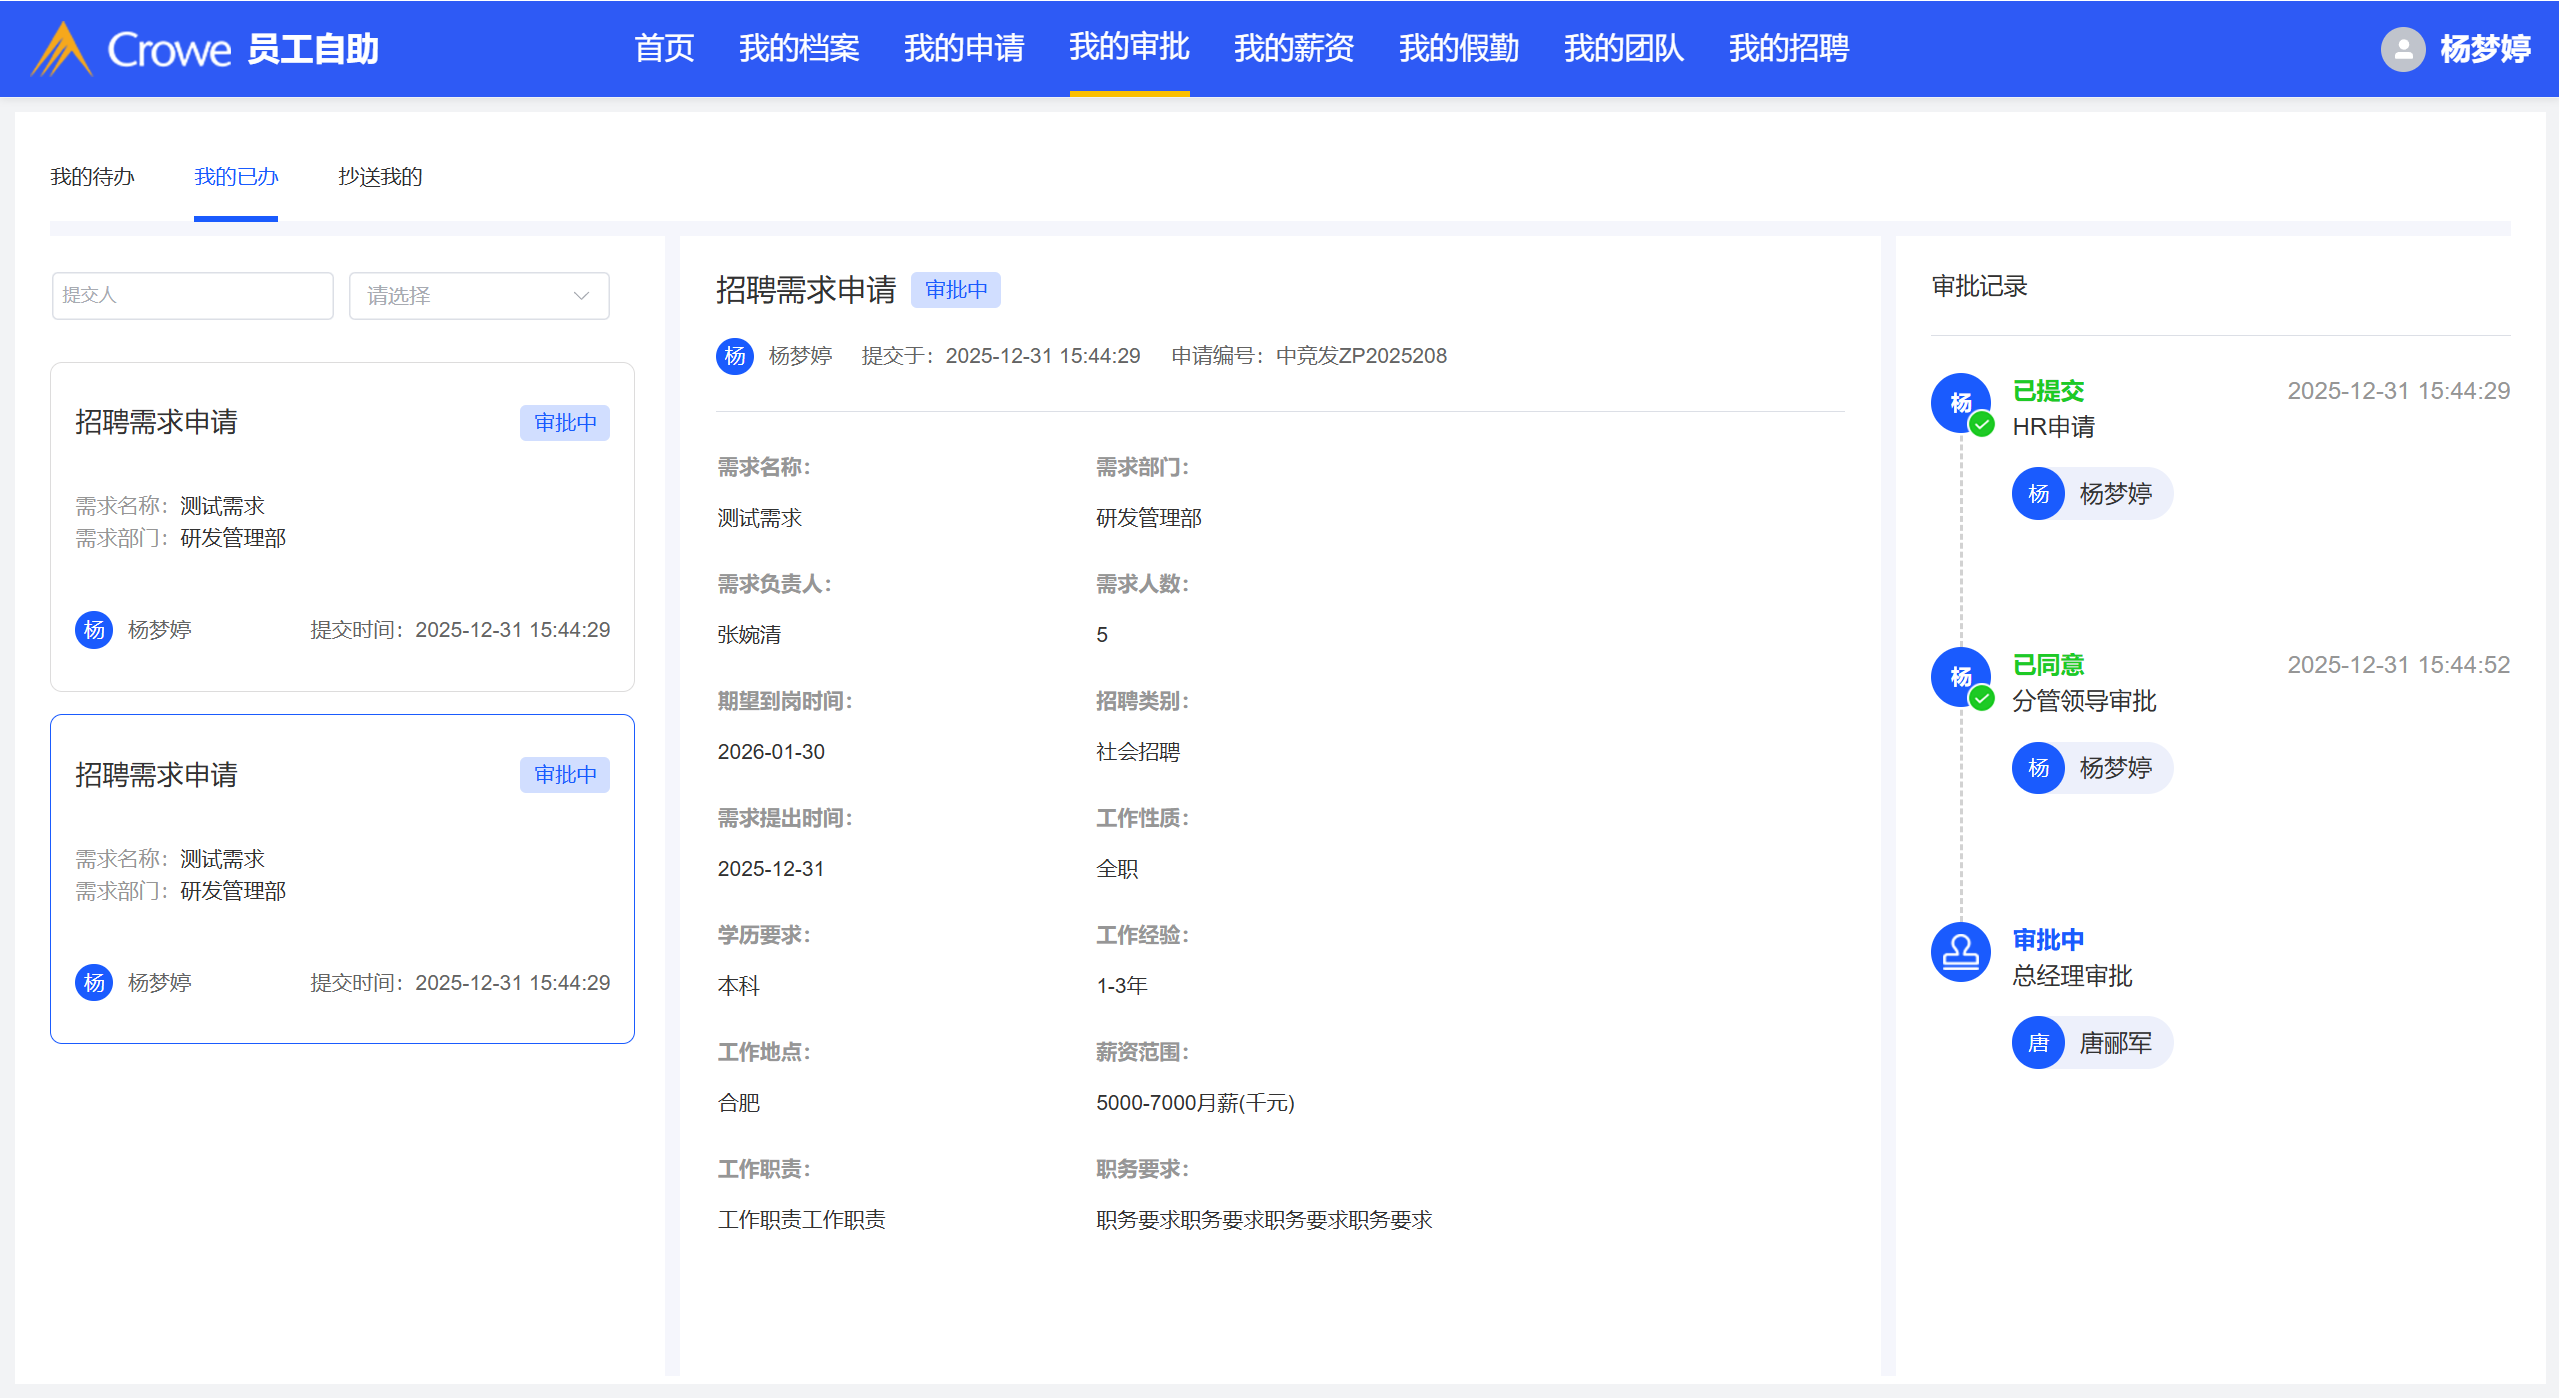The width and height of the screenshot is (2559, 1398).
Task: Click the 审批中 badge beside detail title
Action: [955, 290]
